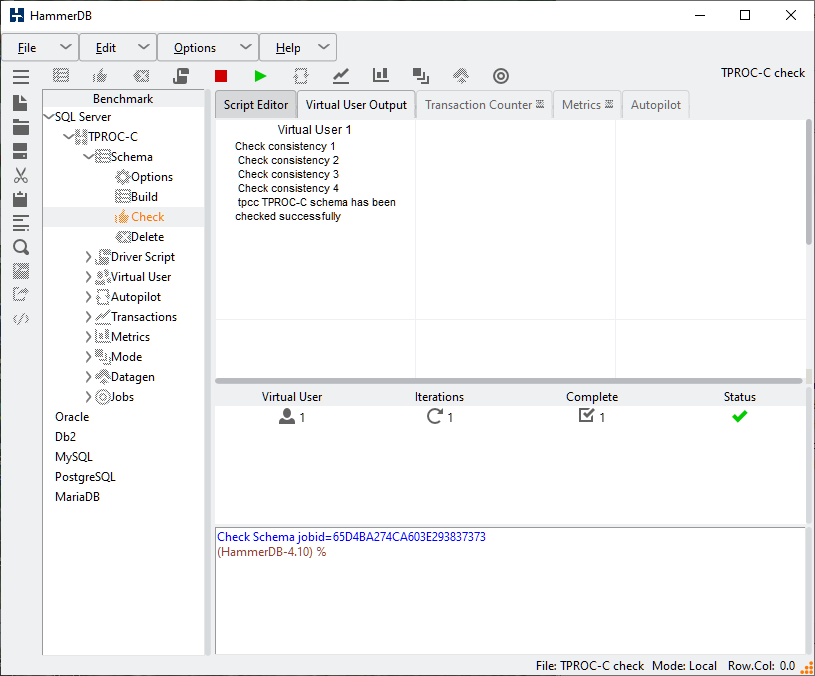Click the green Run play button
Viewport: 815px width, 676px height.
pos(260,76)
